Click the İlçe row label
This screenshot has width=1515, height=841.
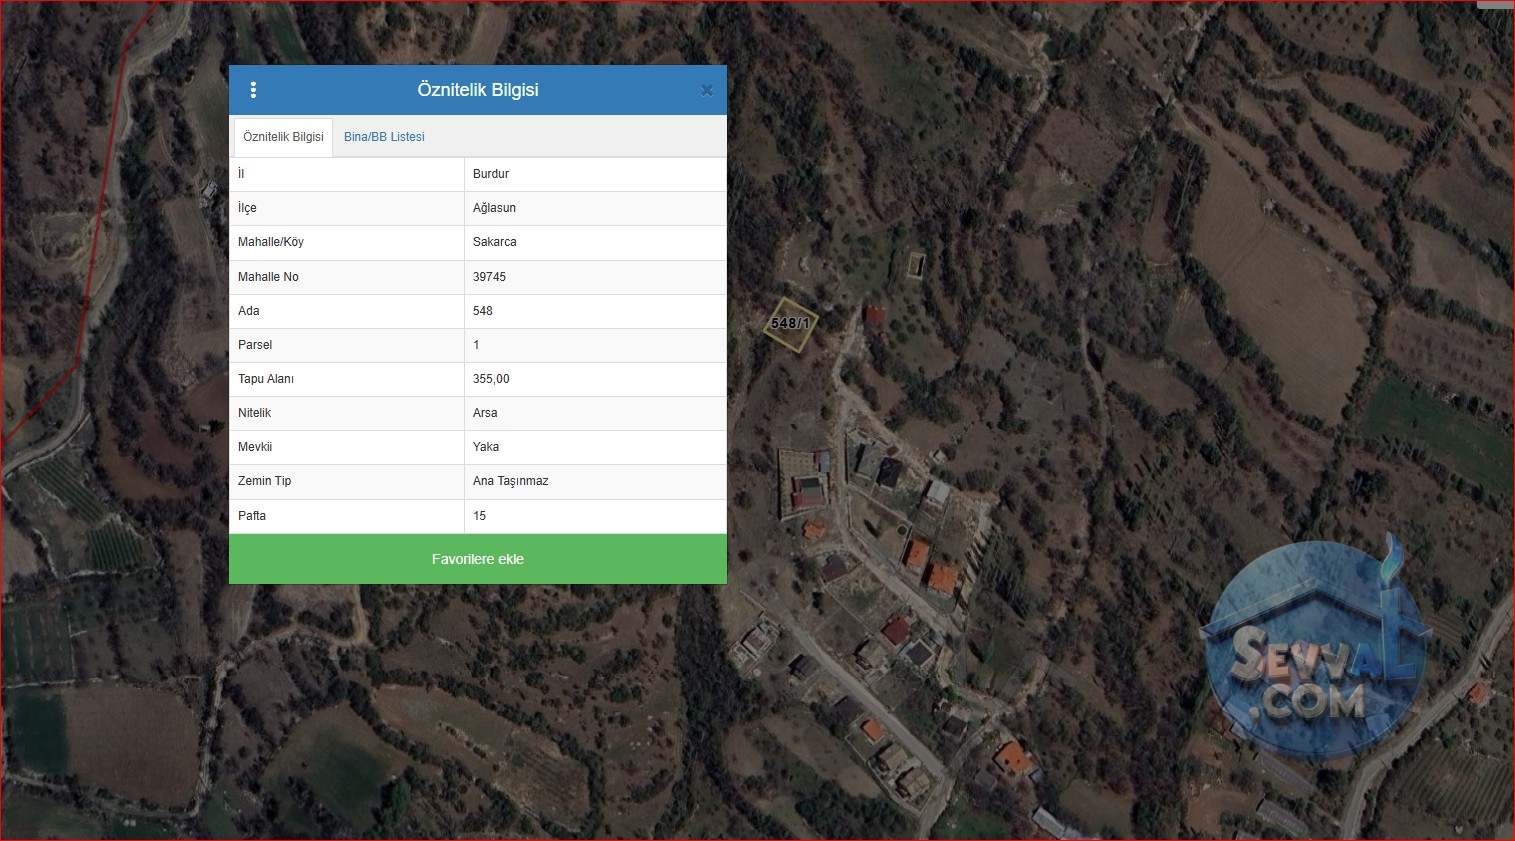[247, 208]
